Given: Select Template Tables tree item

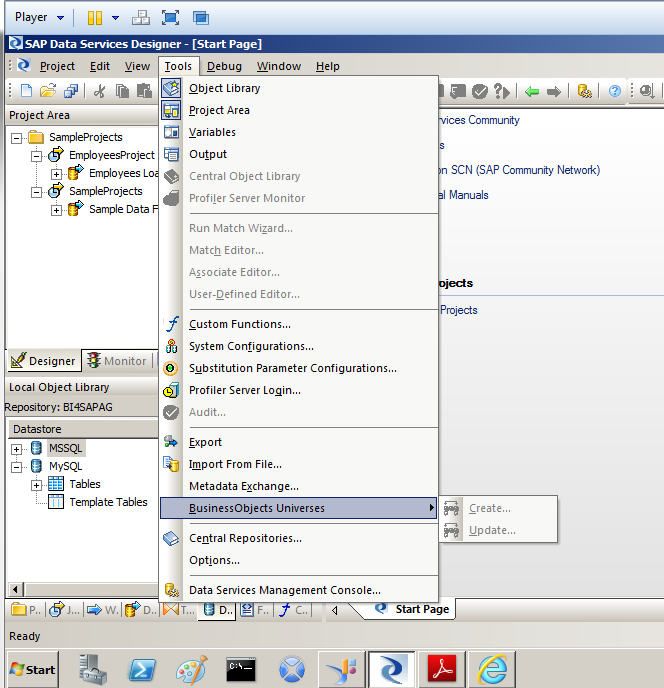Looking at the screenshot, I should pos(108,502).
